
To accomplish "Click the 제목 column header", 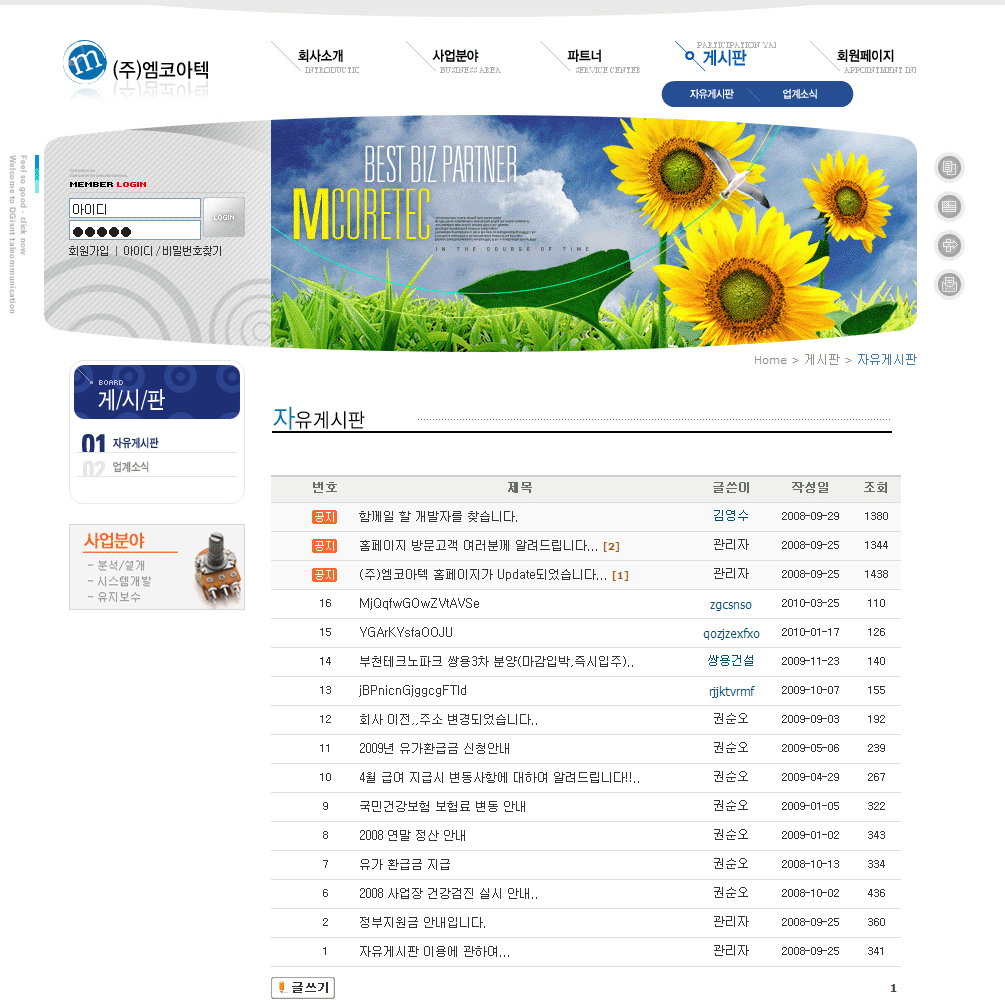I will [x=520, y=488].
